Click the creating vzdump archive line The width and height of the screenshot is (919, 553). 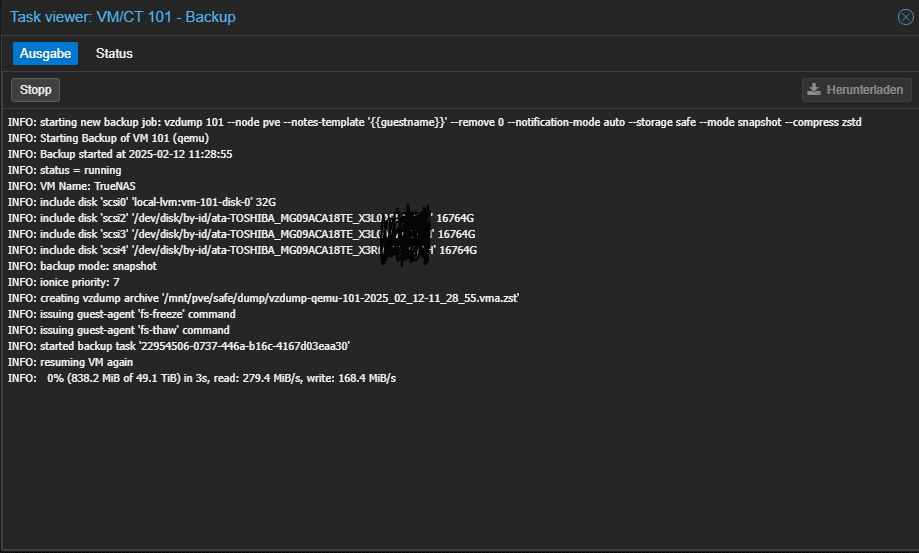point(263,298)
